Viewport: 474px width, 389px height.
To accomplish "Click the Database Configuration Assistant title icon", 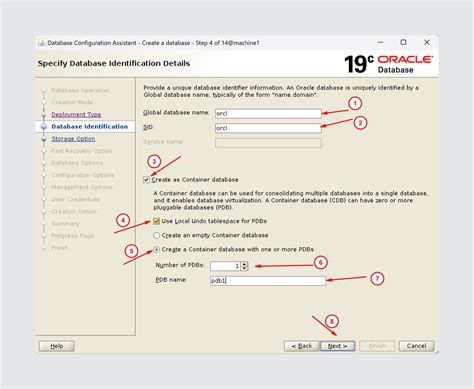I will point(42,43).
